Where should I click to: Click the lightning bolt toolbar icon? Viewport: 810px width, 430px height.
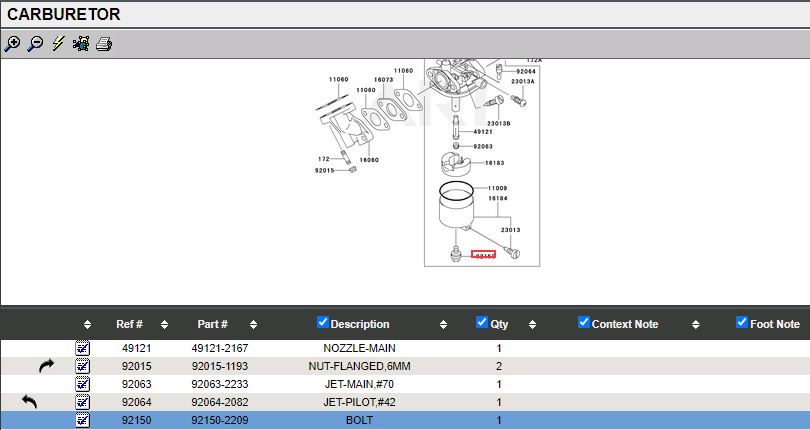pos(58,44)
